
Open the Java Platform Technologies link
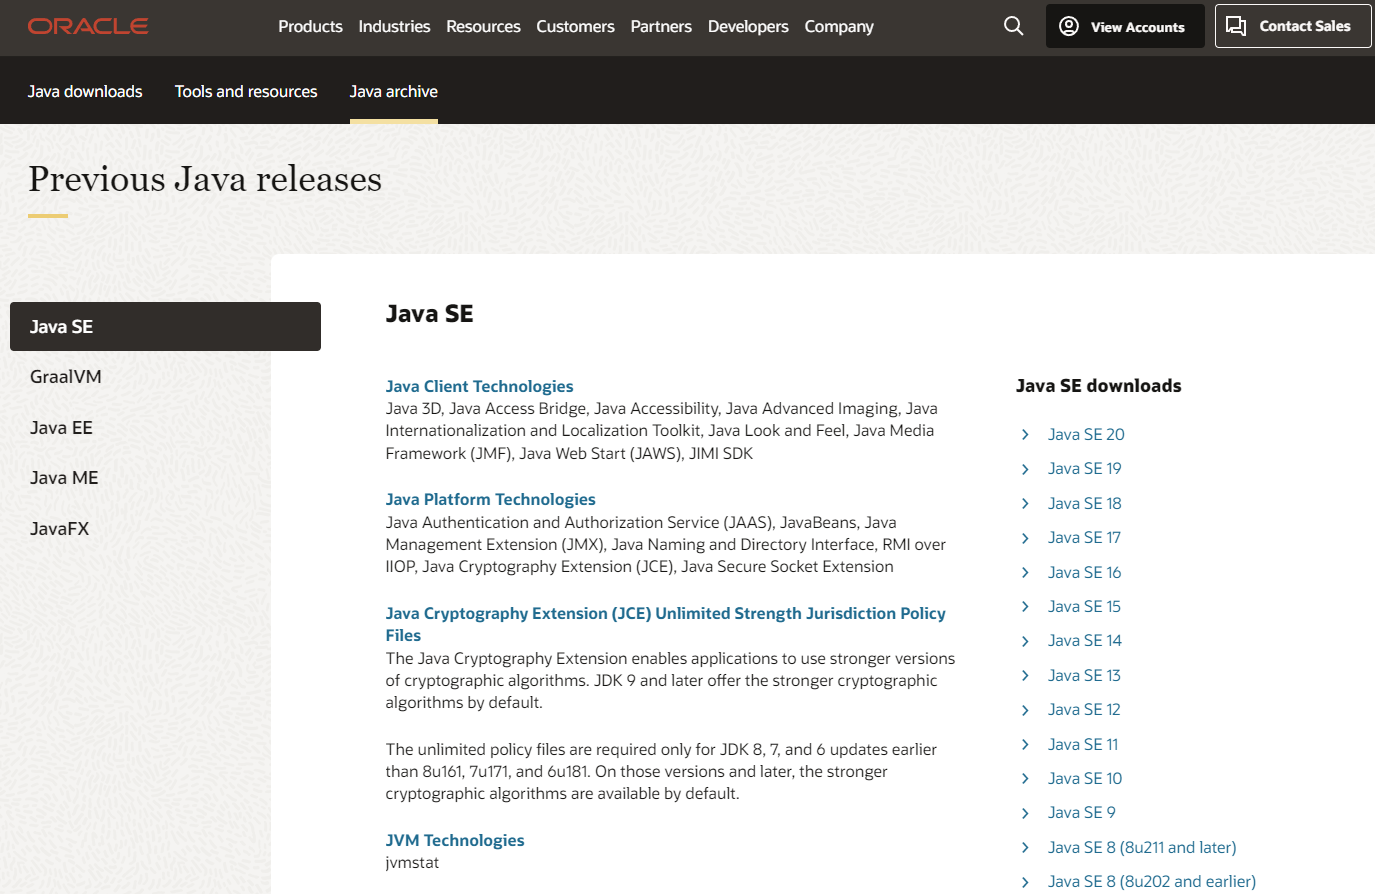(490, 499)
